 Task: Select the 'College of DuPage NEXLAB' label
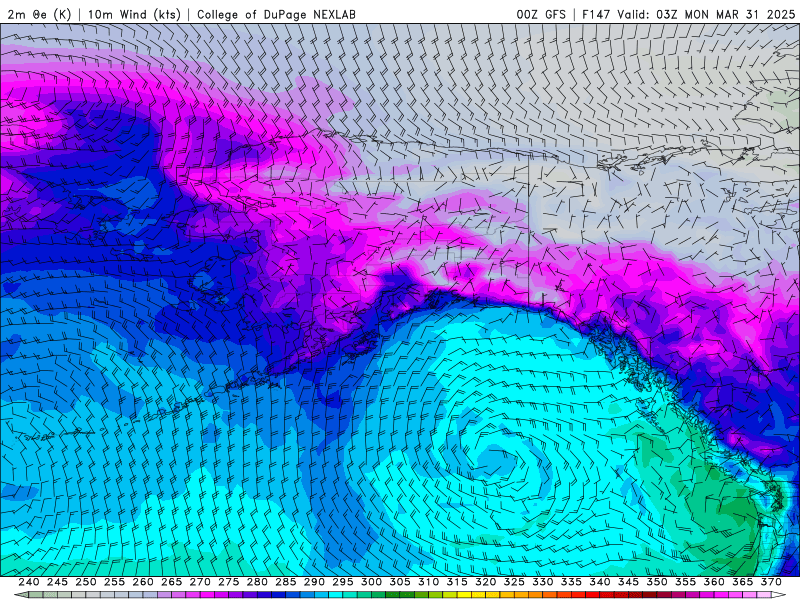[276, 14]
